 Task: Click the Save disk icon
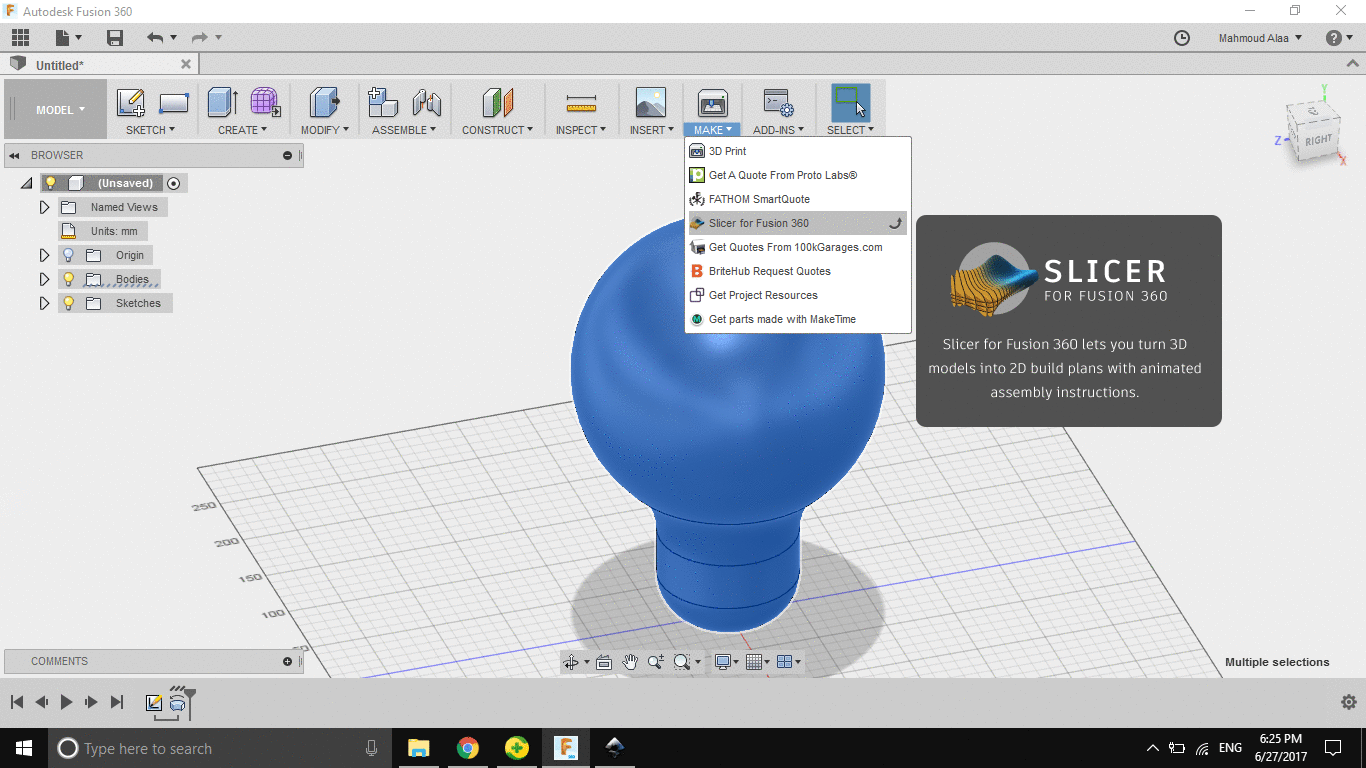tap(115, 38)
